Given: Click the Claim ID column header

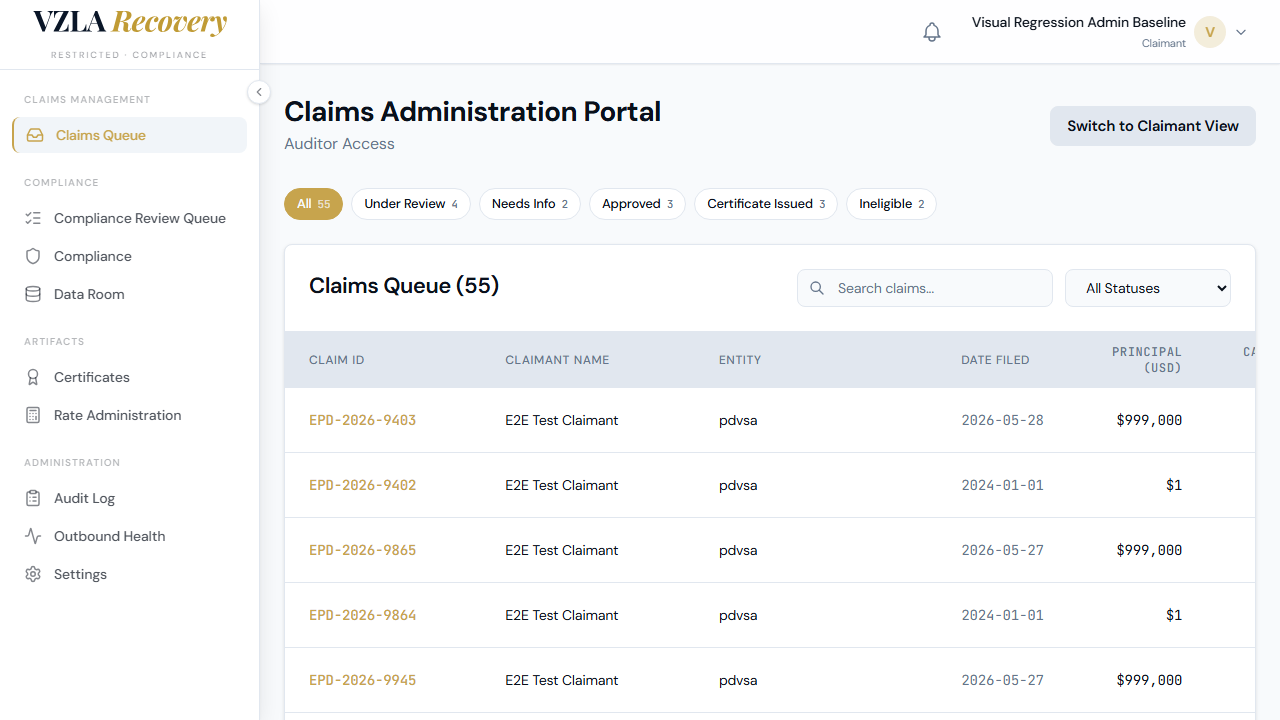Looking at the screenshot, I should tap(336, 360).
